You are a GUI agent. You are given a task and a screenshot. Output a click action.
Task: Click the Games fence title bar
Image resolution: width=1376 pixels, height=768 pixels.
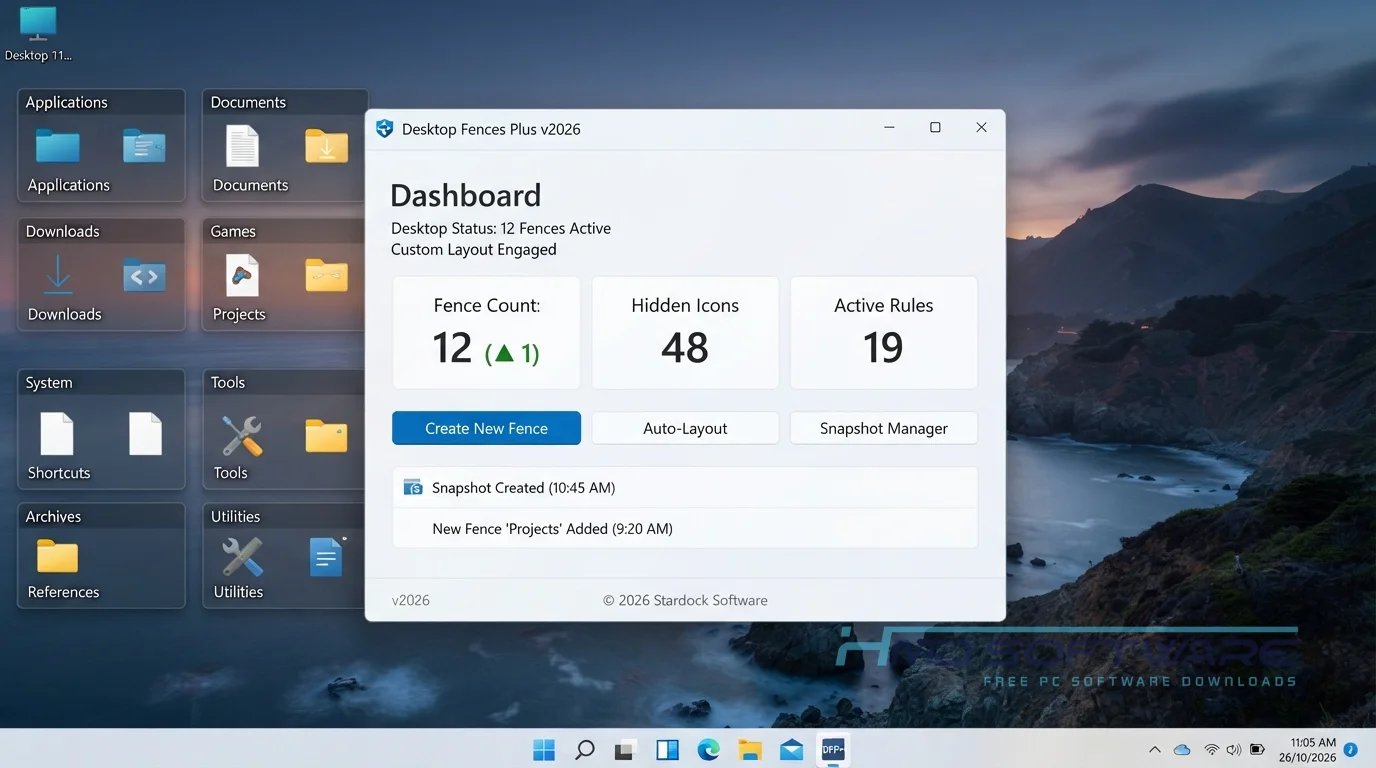[284, 231]
